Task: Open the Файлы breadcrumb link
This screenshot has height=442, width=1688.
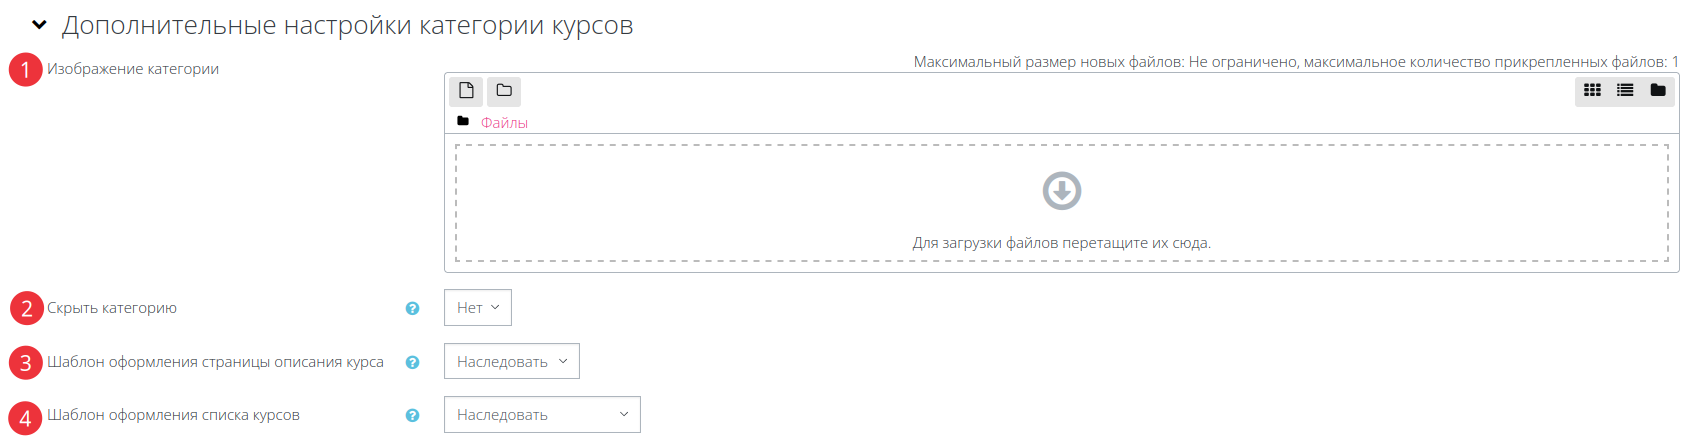Action: [504, 122]
